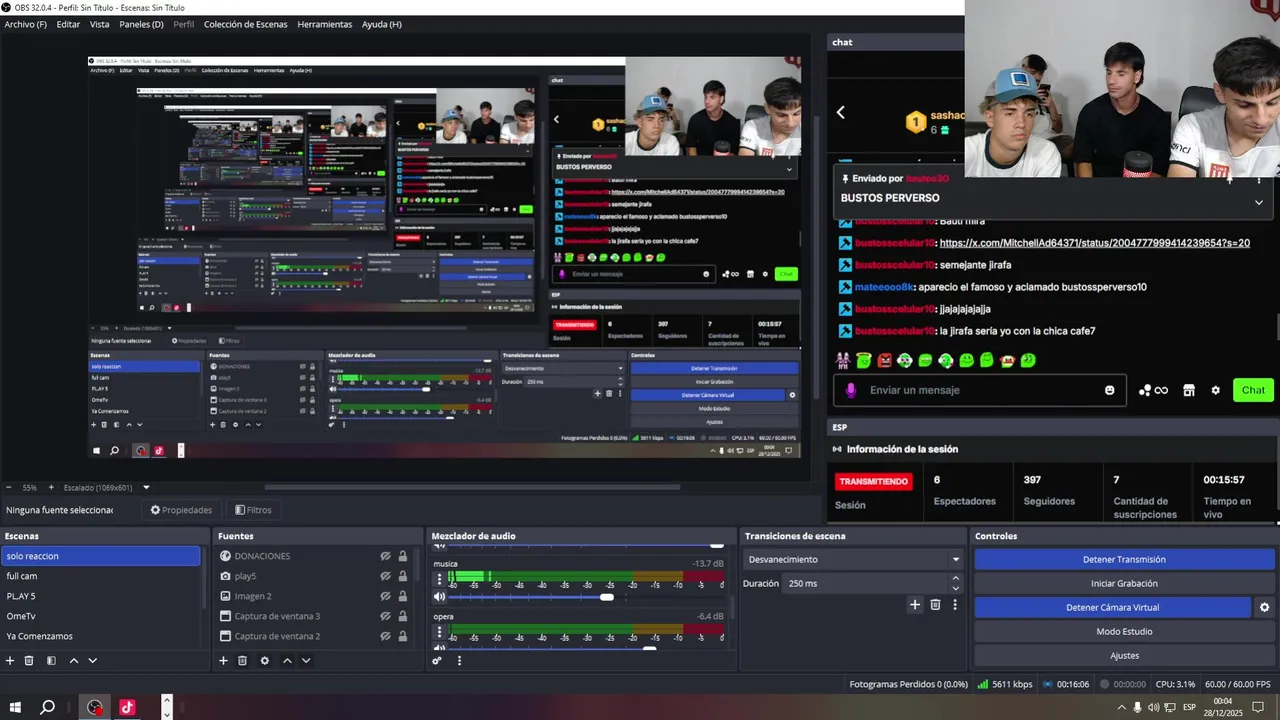Open the x.com link in chat
The width and height of the screenshot is (1280, 720).
(1094, 243)
